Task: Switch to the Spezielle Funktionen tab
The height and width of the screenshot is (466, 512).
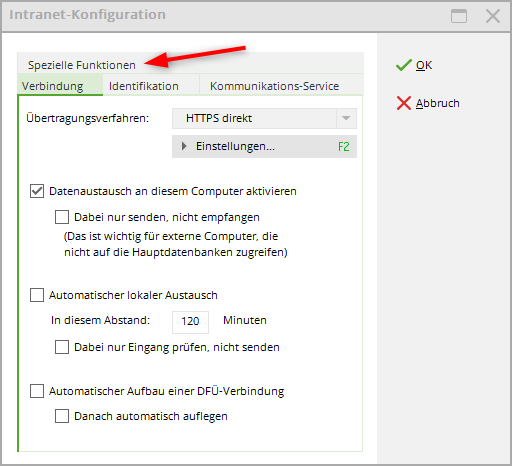Action: coord(82,65)
